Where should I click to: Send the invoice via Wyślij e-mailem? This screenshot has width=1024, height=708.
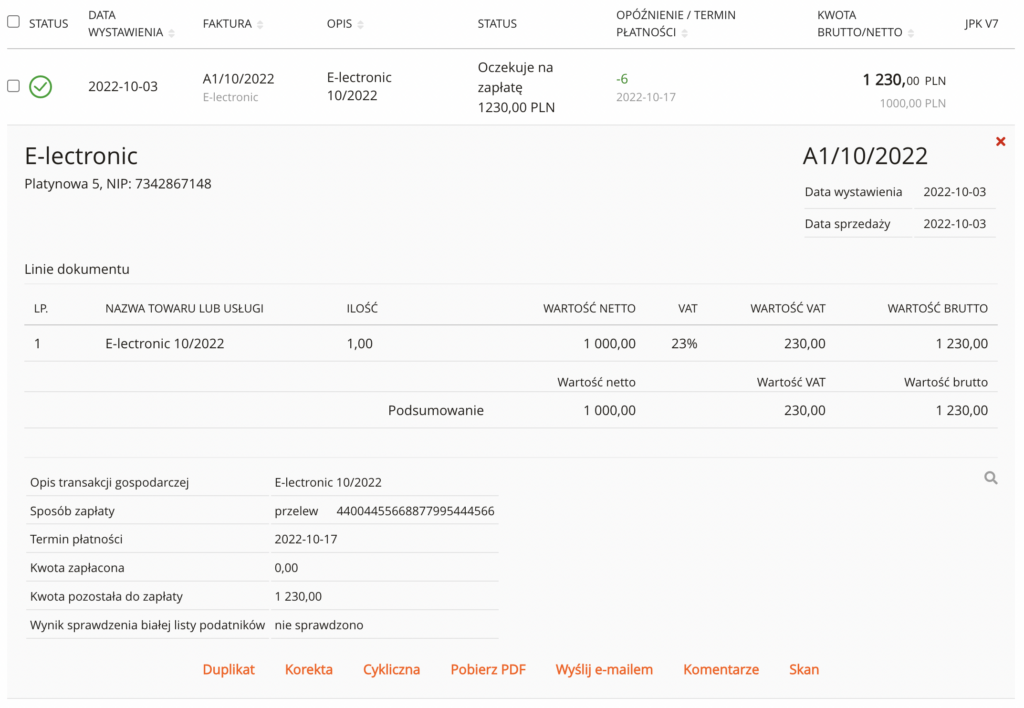[604, 669]
